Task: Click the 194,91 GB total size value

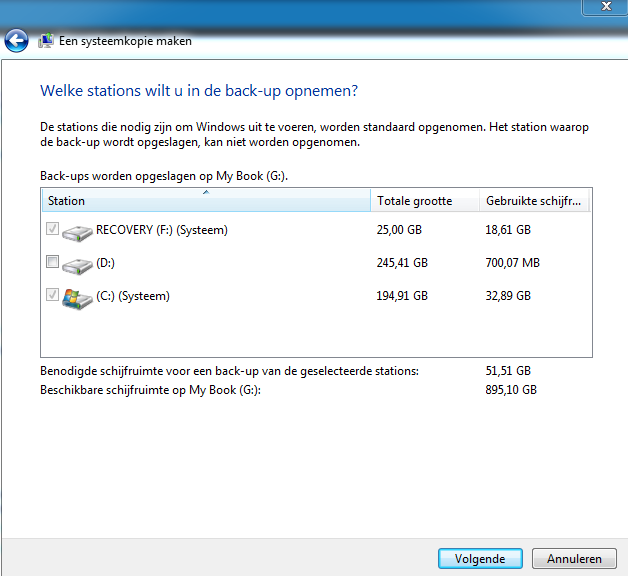Action: pyautogui.click(x=402, y=296)
